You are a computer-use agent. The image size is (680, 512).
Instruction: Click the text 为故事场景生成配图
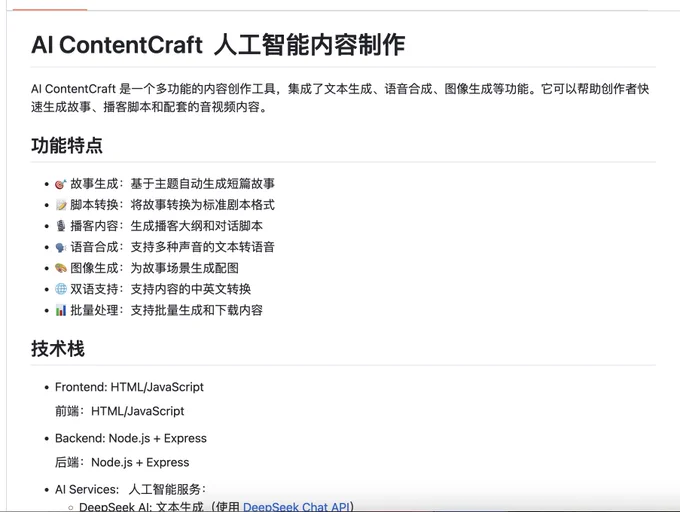[x=184, y=268]
